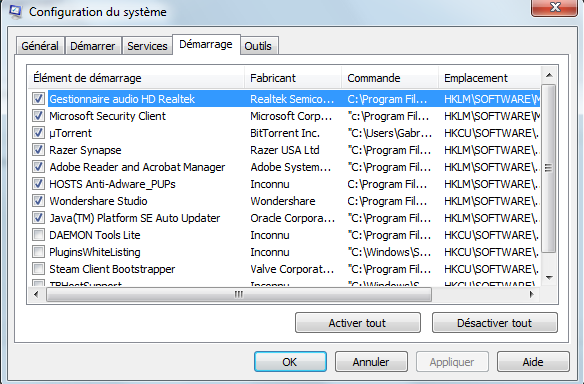Go to the Services tab
The image size is (584, 384).
pyautogui.click(x=147, y=46)
